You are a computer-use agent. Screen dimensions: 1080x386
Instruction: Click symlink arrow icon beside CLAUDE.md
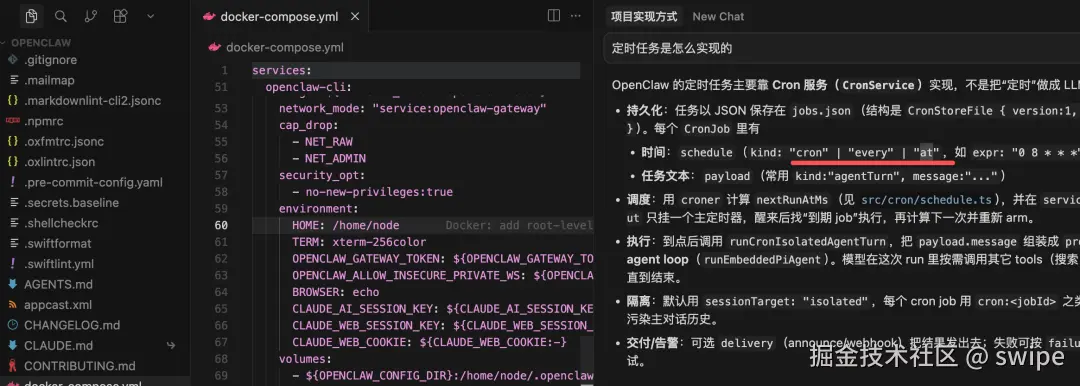pyautogui.click(x=171, y=345)
